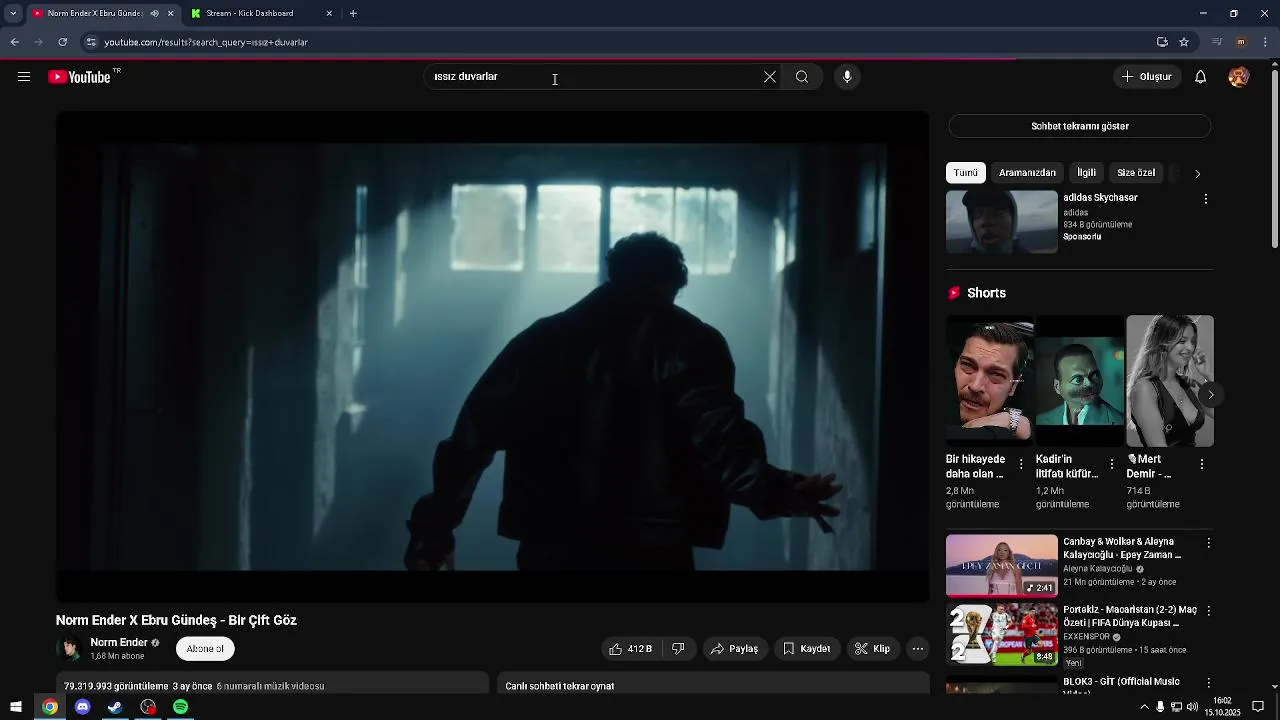Open options for 'Bir hikayede daha olan' Short
Screen dimensions: 1280x720
(x=1021, y=464)
